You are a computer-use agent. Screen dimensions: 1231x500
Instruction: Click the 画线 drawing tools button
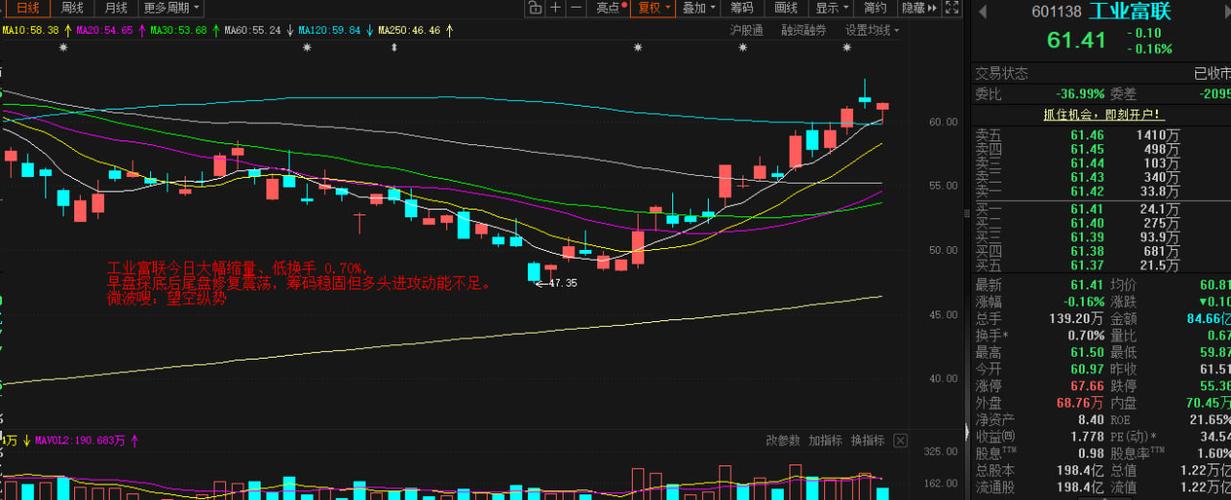click(786, 8)
